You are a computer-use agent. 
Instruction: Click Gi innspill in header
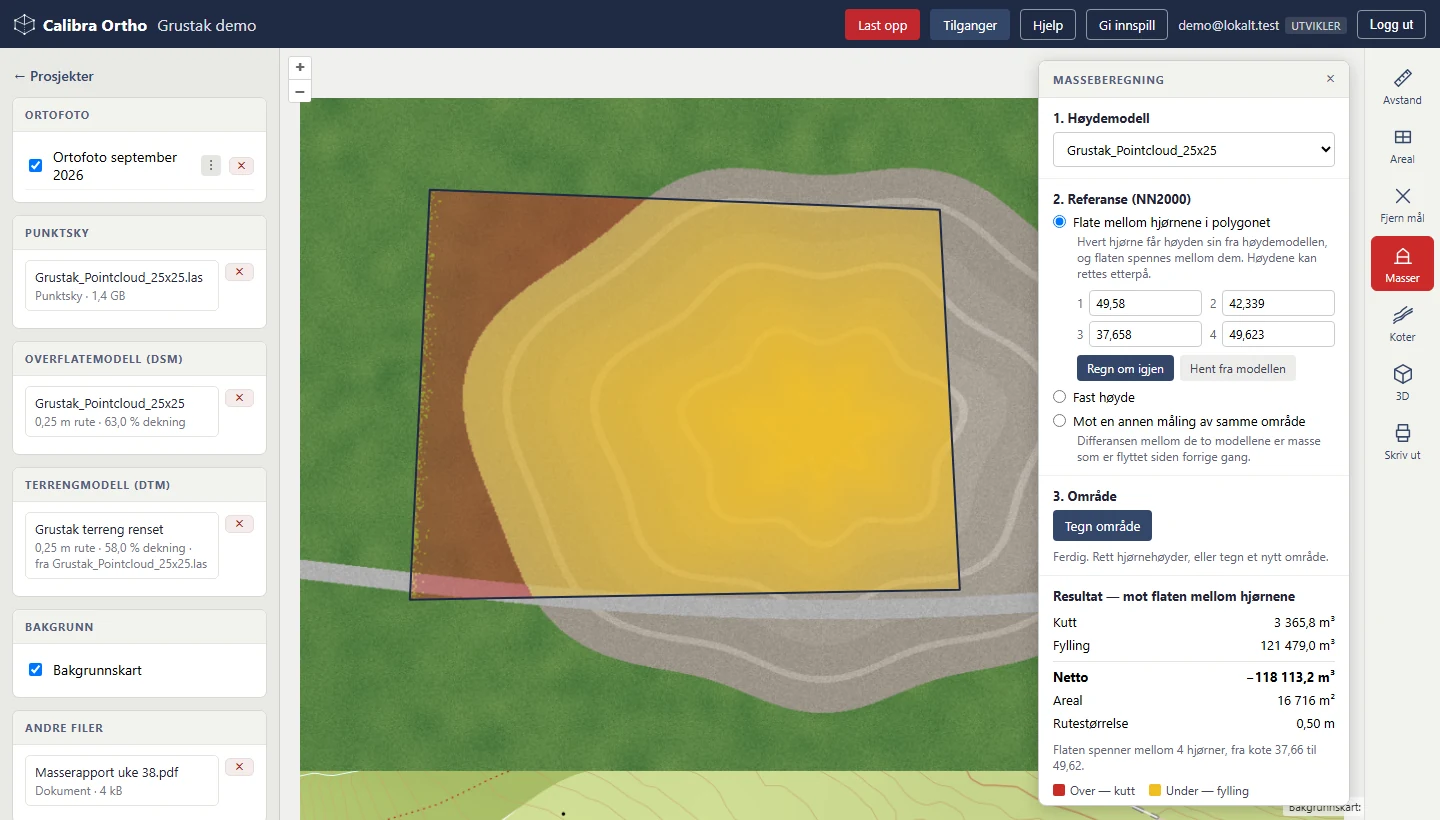(x=1127, y=25)
